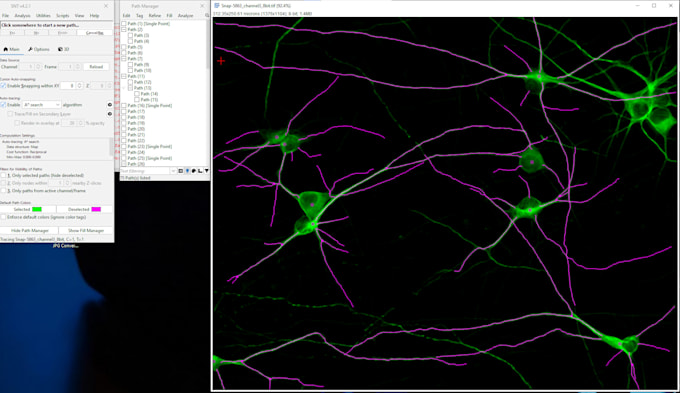
Task: Collapse the Path (2) tree node
Action: 124,29
